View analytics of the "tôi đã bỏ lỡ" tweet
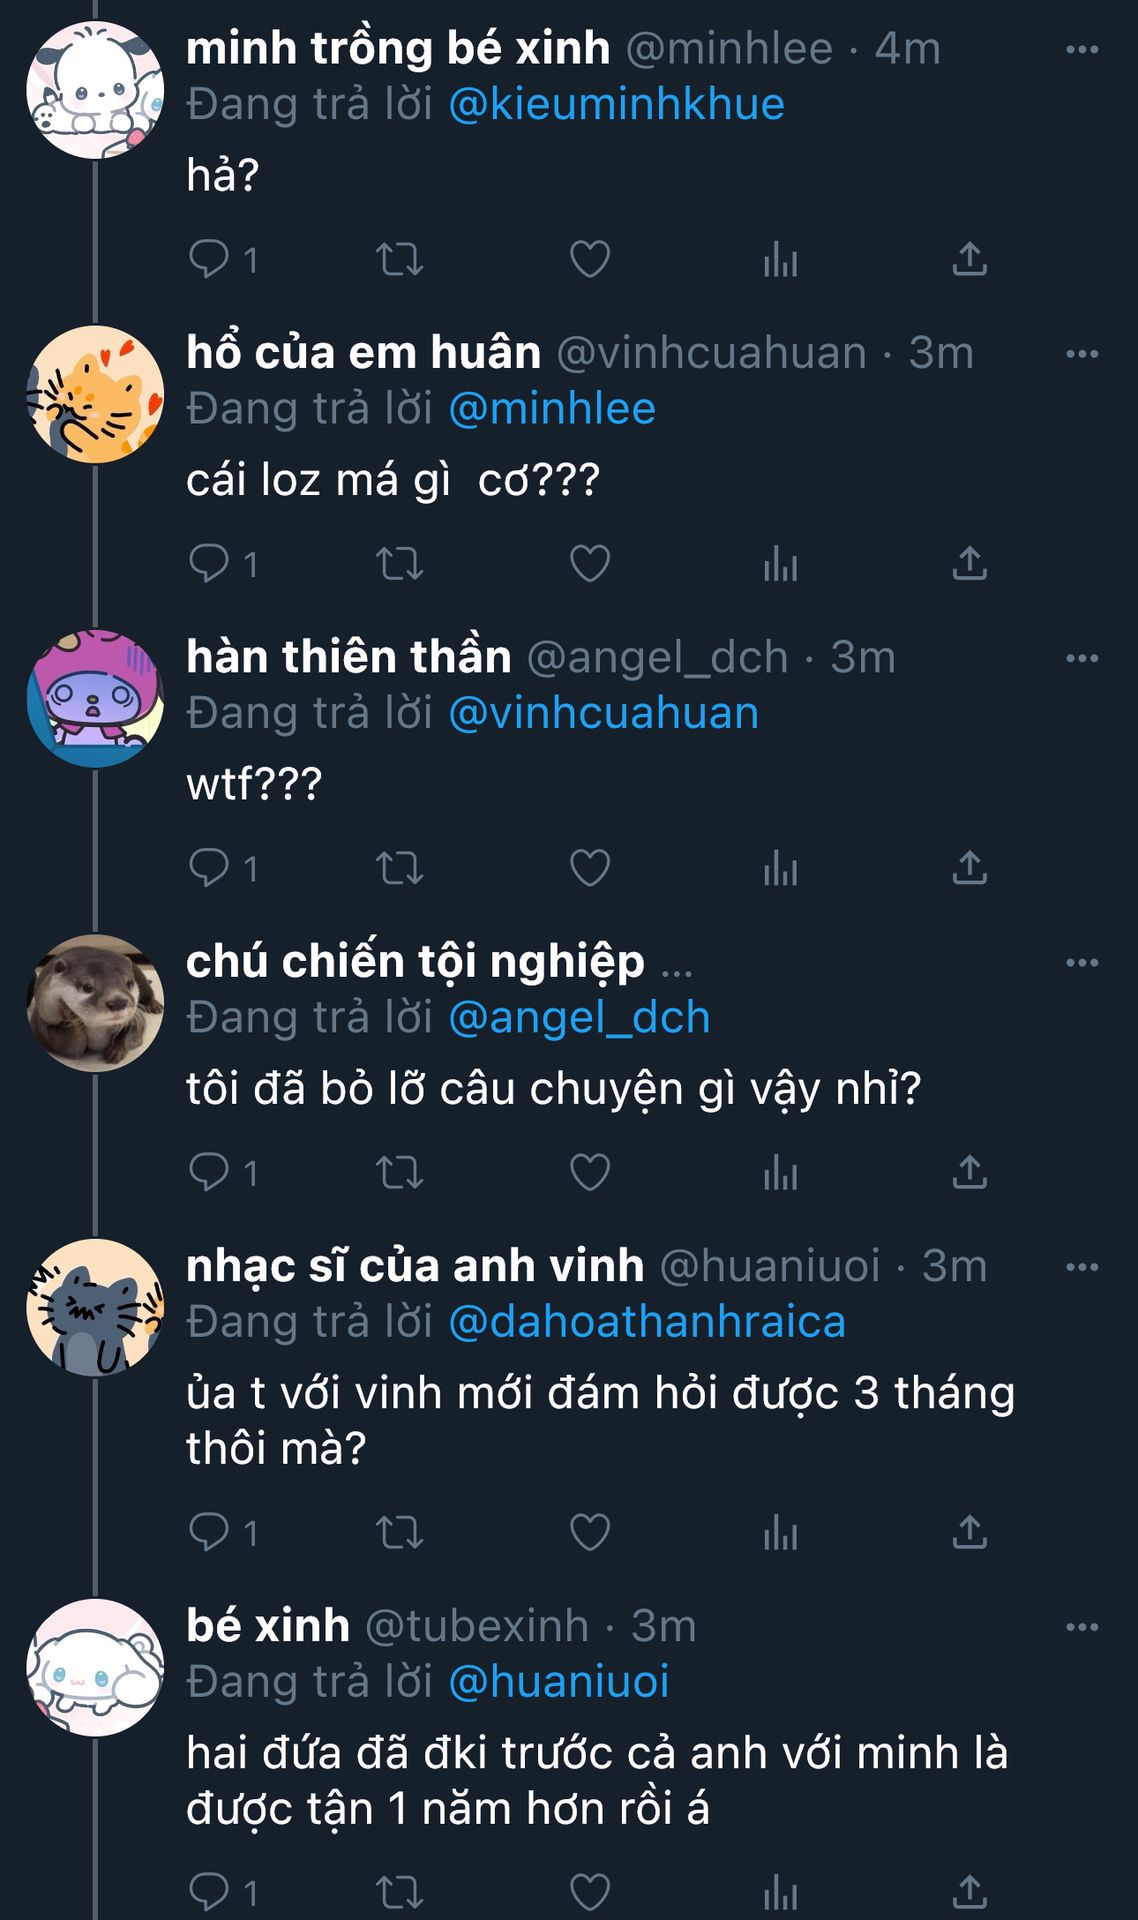The image size is (1138, 1920). click(x=780, y=1172)
